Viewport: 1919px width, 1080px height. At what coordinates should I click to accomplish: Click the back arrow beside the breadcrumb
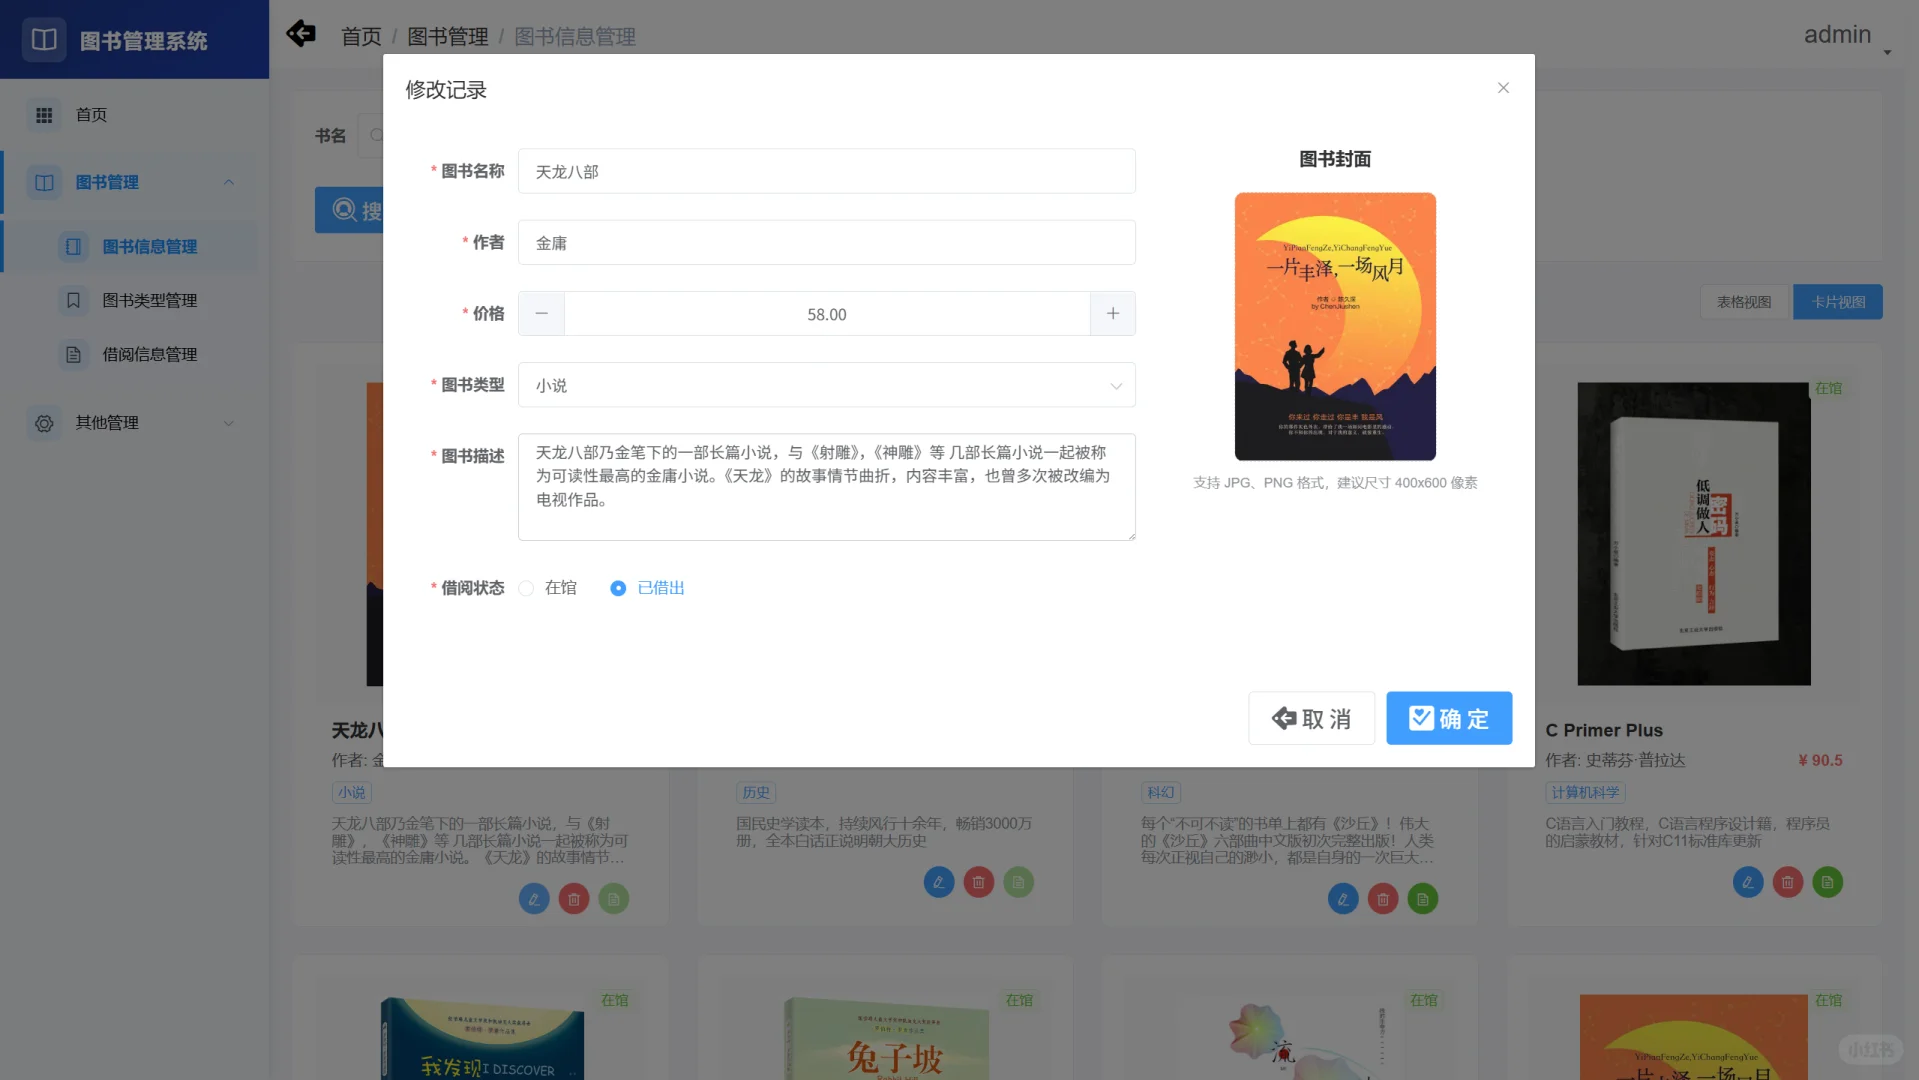300,33
